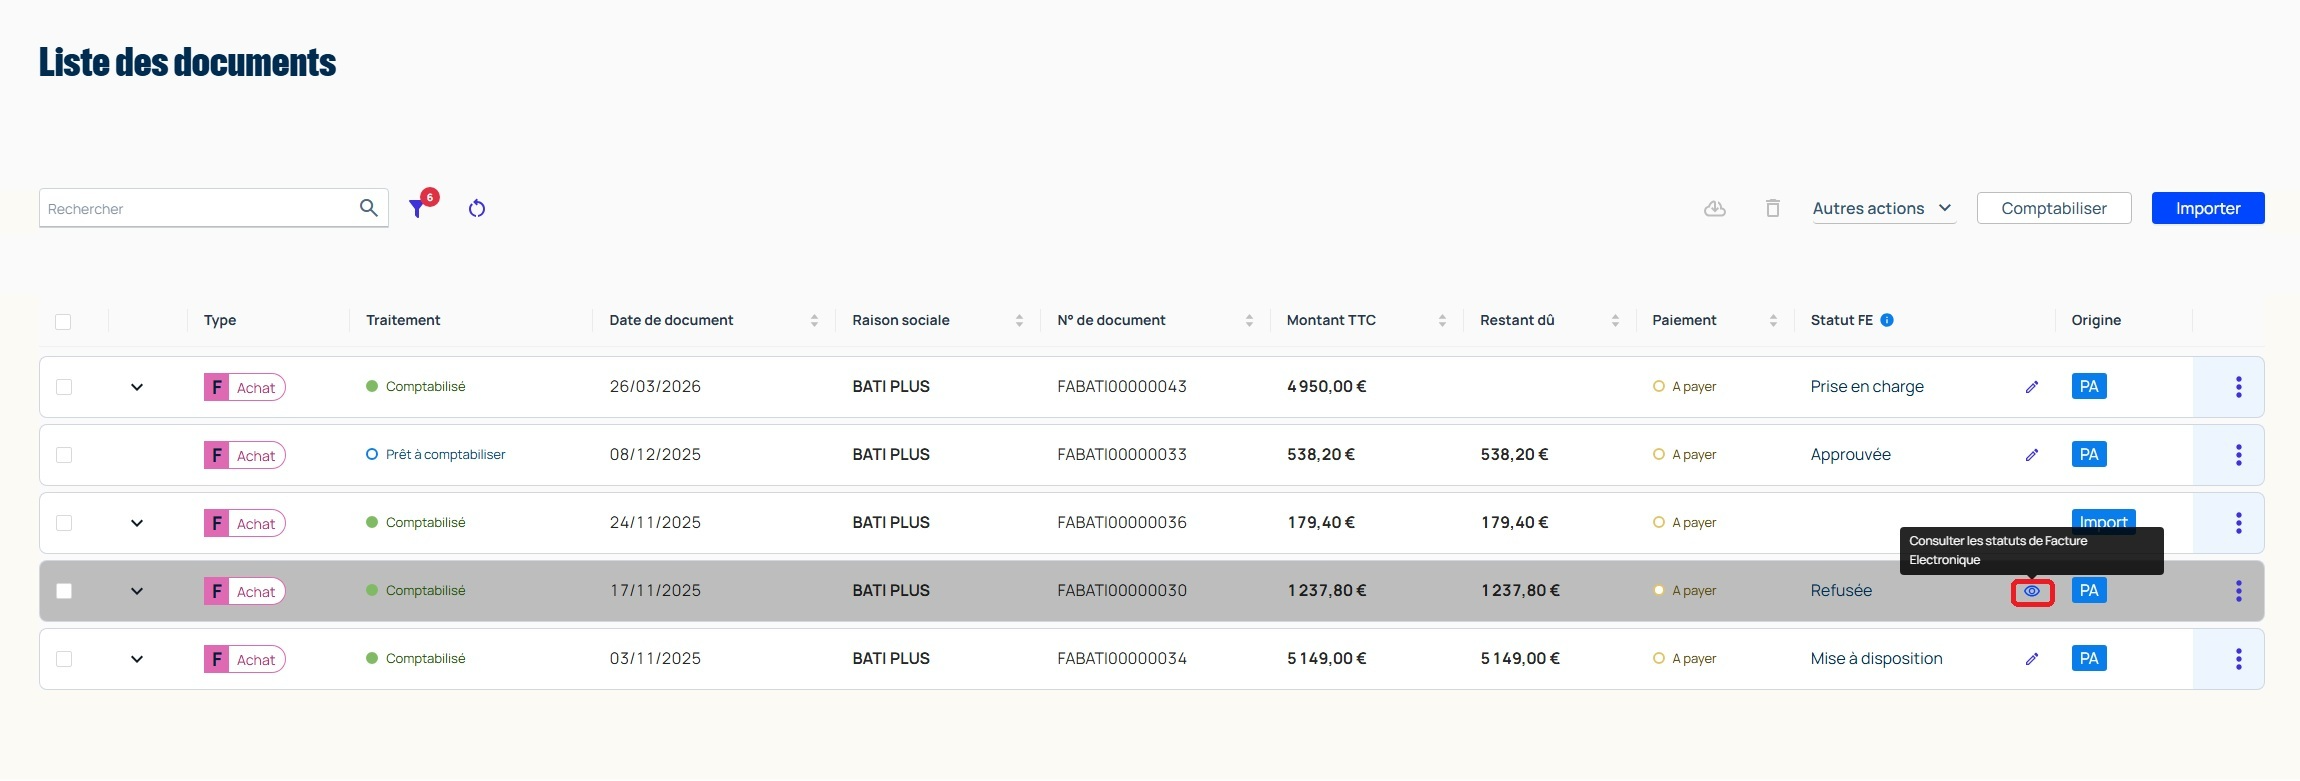Click PA origin badge for FABATI00000043
The image size is (2300, 781).
point(2089,387)
